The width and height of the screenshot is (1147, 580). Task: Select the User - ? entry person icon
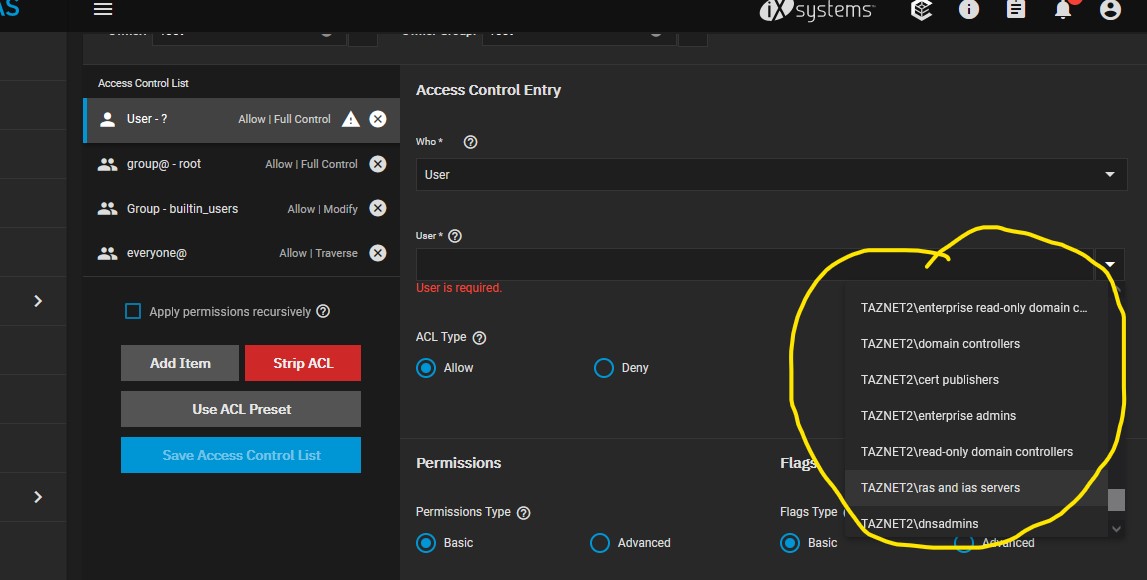point(108,119)
